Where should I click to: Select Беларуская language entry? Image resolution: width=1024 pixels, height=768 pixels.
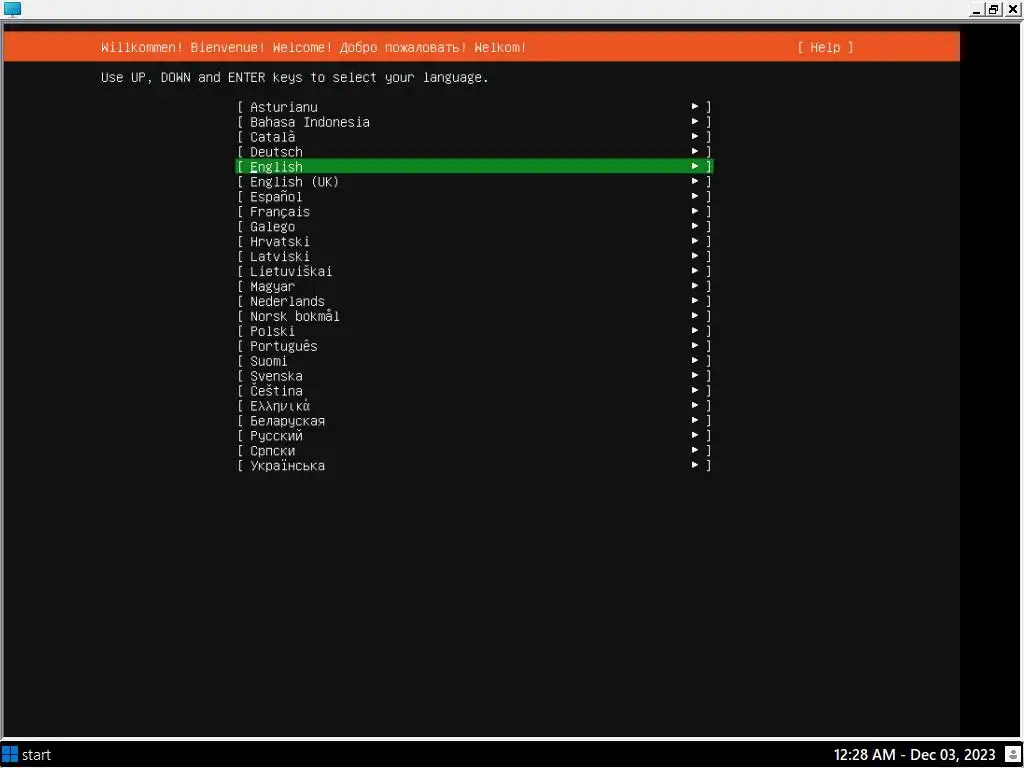pyautogui.click(x=474, y=421)
